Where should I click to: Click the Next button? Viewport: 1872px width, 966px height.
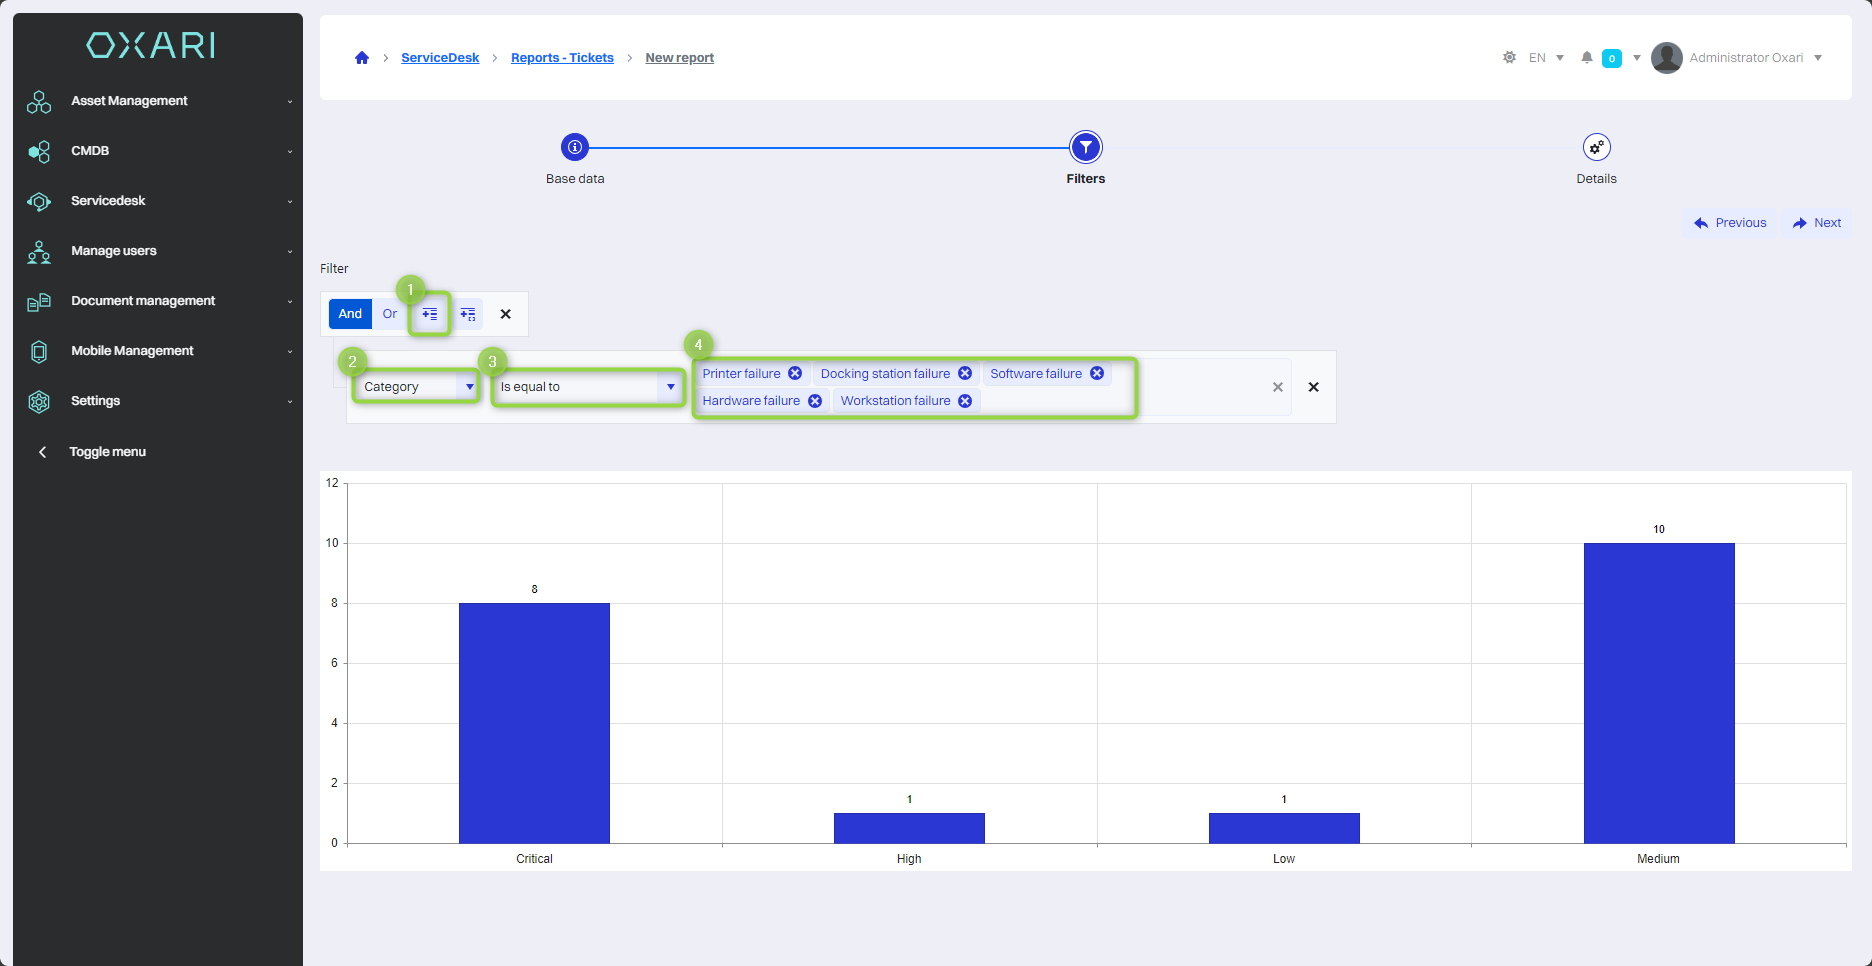click(1817, 223)
